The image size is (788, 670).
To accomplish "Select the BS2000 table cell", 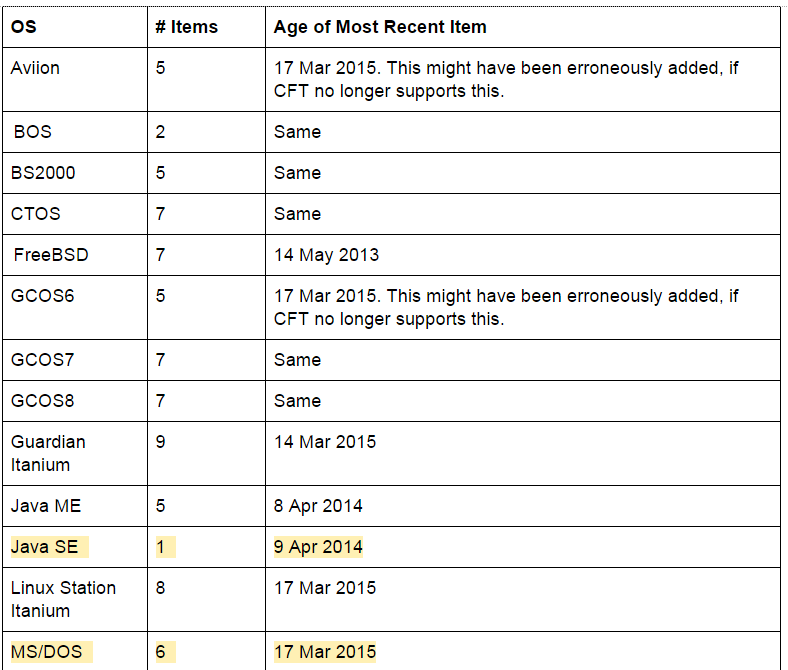I will (43, 173).
